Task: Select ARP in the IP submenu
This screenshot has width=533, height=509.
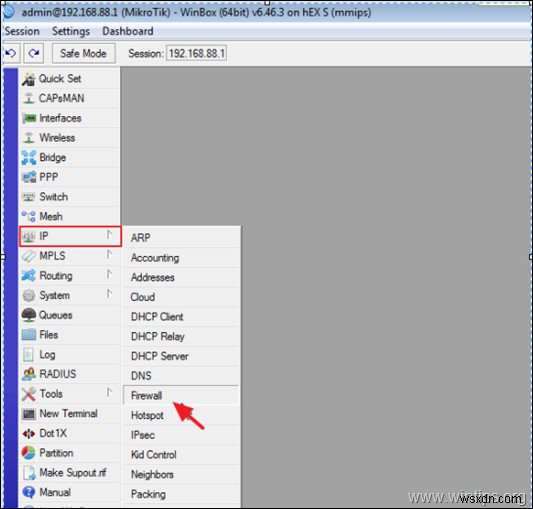Action: 181,238
